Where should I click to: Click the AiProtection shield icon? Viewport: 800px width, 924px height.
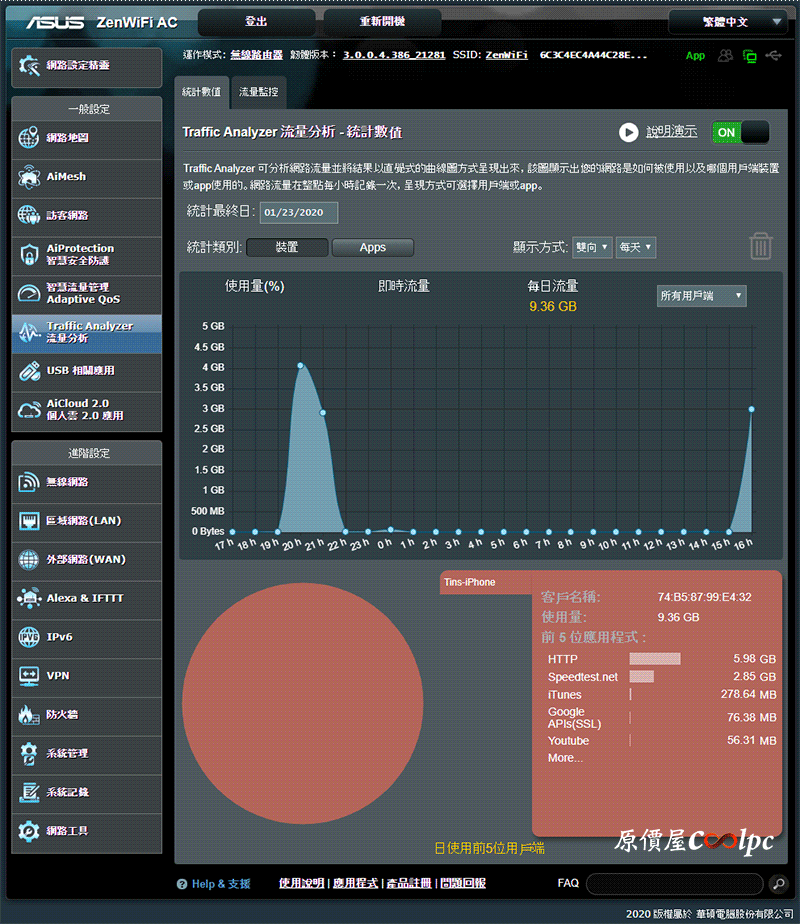[29, 255]
